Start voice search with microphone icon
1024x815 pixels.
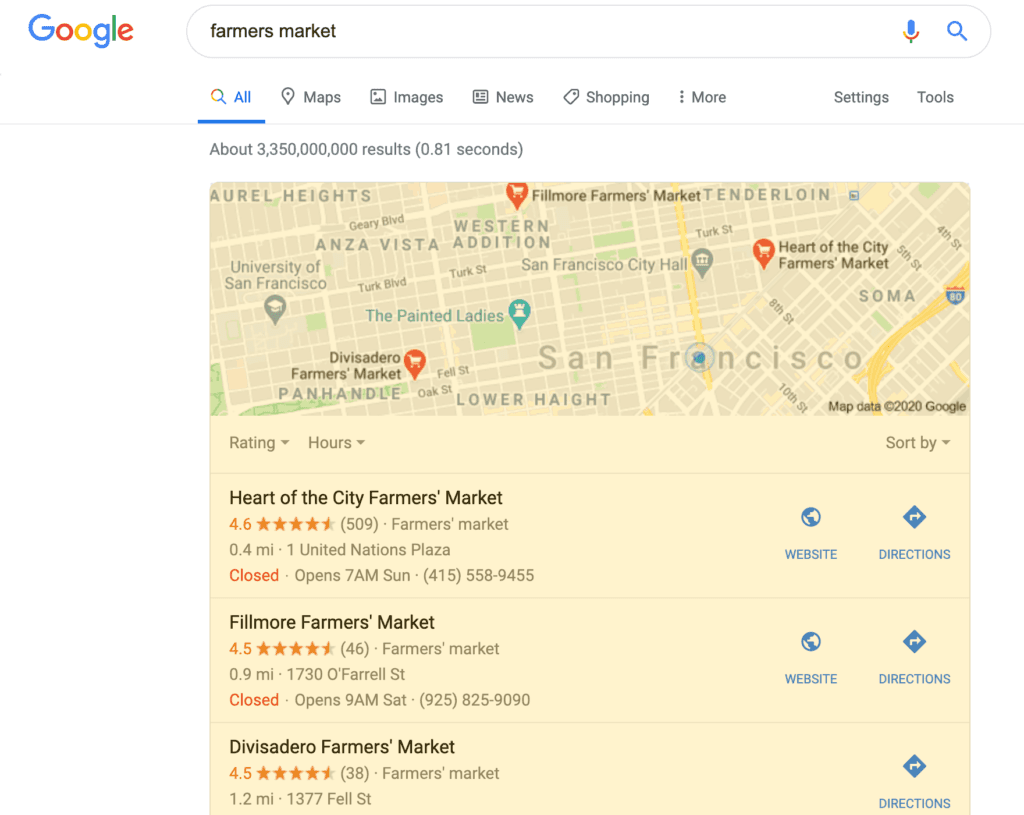click(910, 31)
